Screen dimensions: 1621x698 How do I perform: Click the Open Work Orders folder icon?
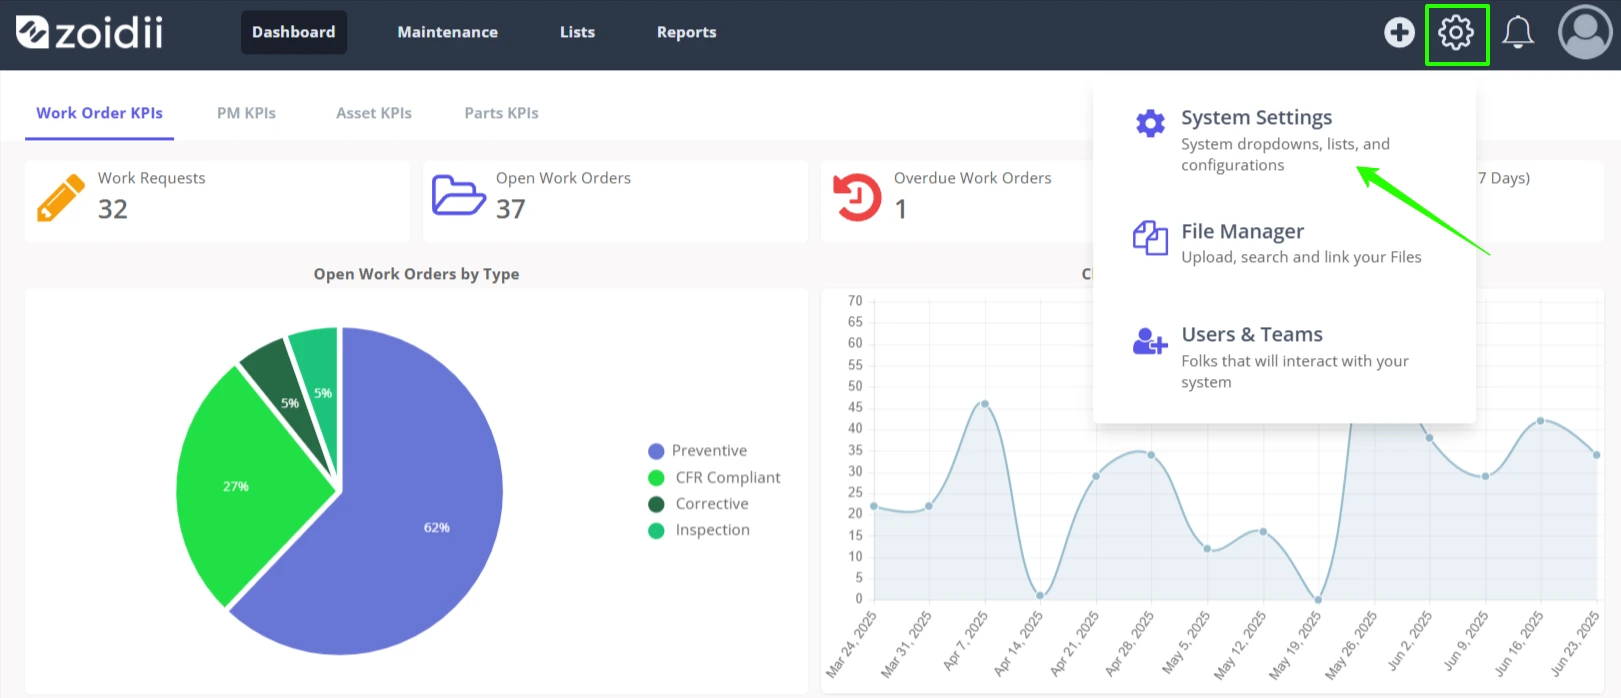click(458, 195)
